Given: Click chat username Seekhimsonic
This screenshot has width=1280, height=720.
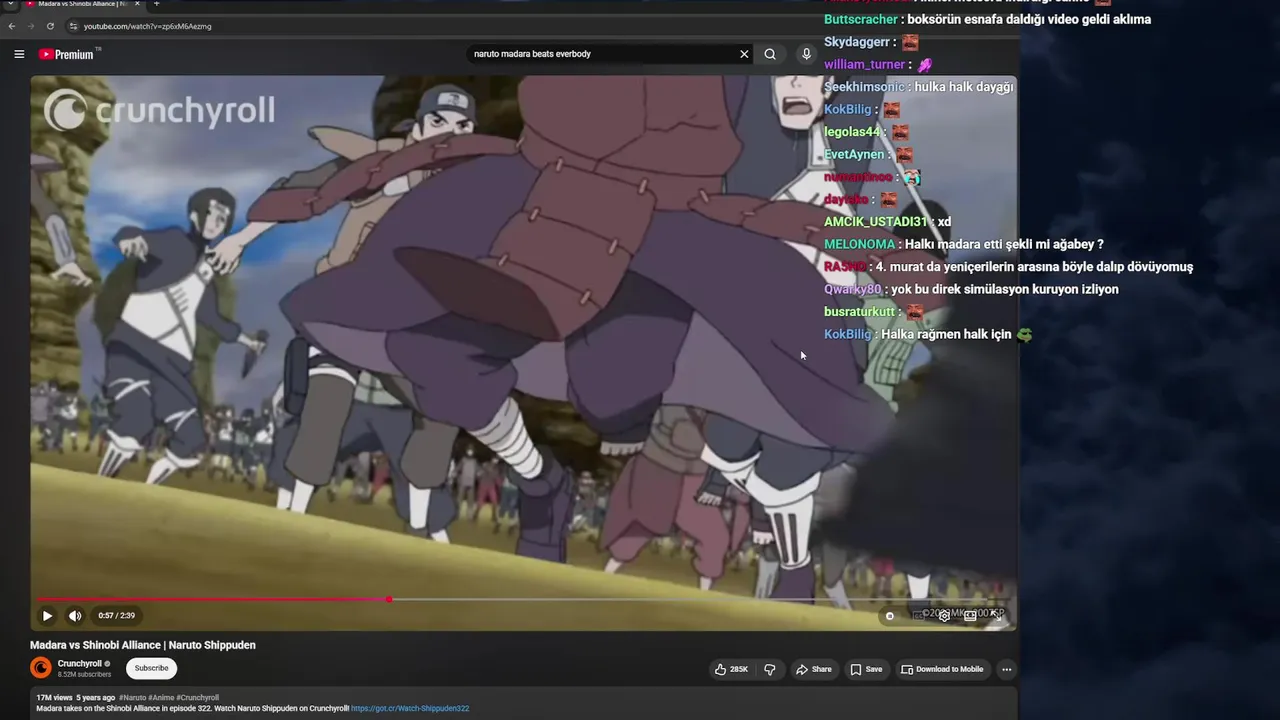Looking at the screenshot, I should pos(864,87).
